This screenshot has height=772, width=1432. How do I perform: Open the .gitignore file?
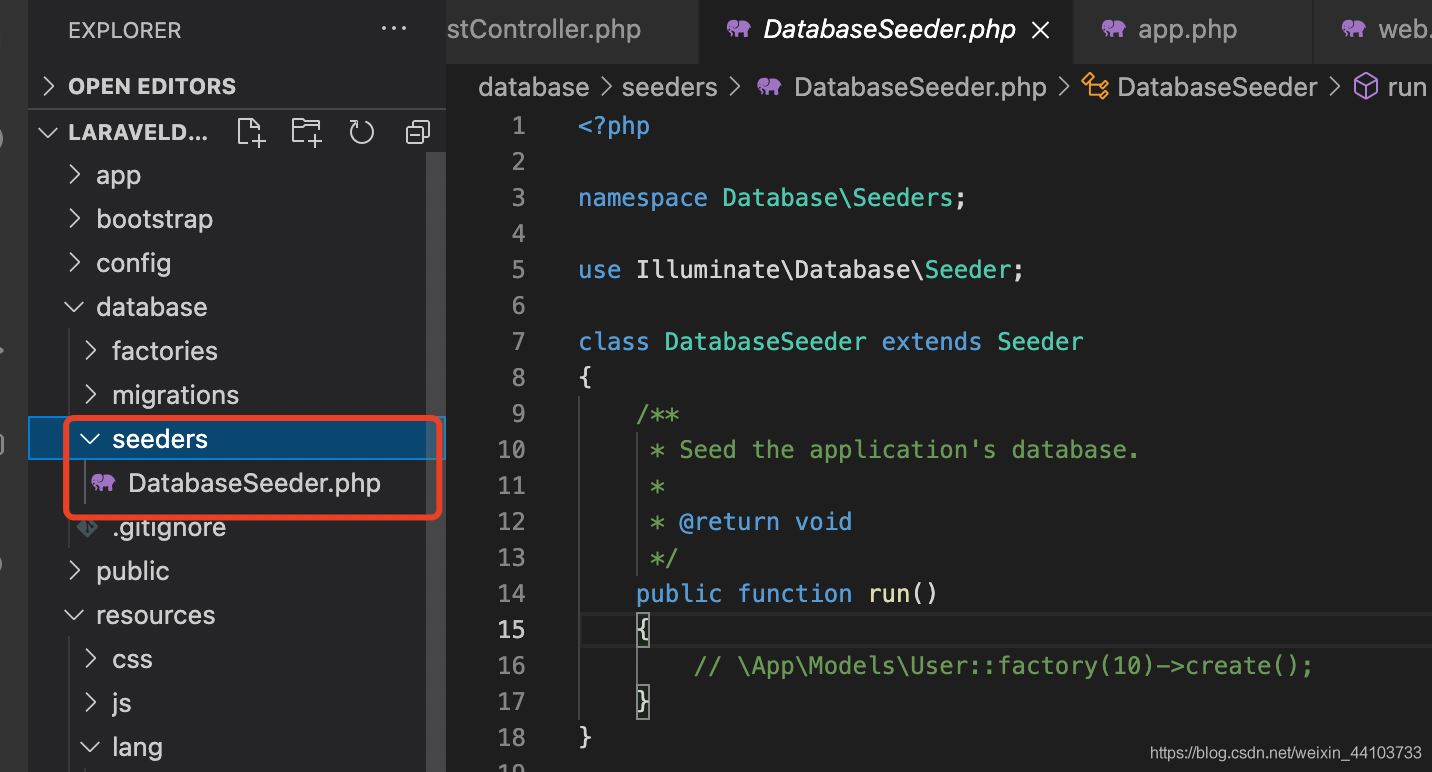coord(168,527)
